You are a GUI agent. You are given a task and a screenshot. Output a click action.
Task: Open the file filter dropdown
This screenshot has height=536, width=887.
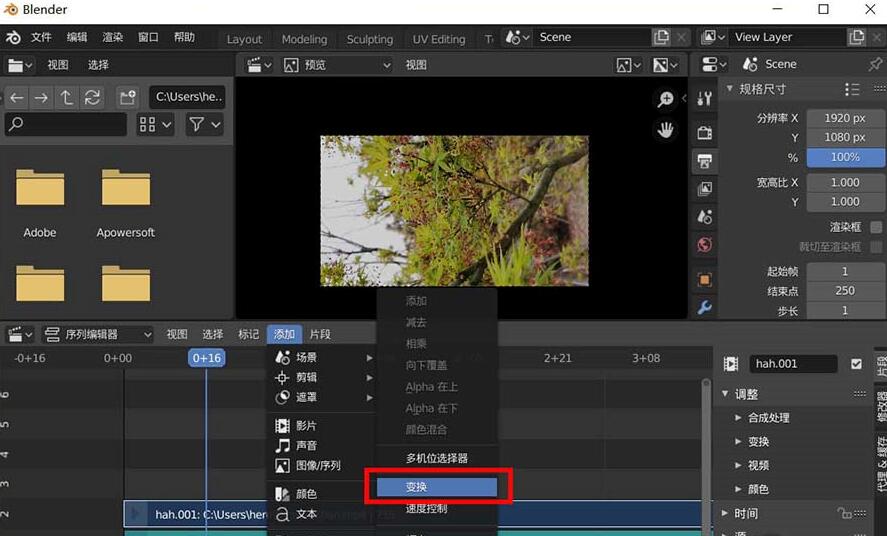205,125
